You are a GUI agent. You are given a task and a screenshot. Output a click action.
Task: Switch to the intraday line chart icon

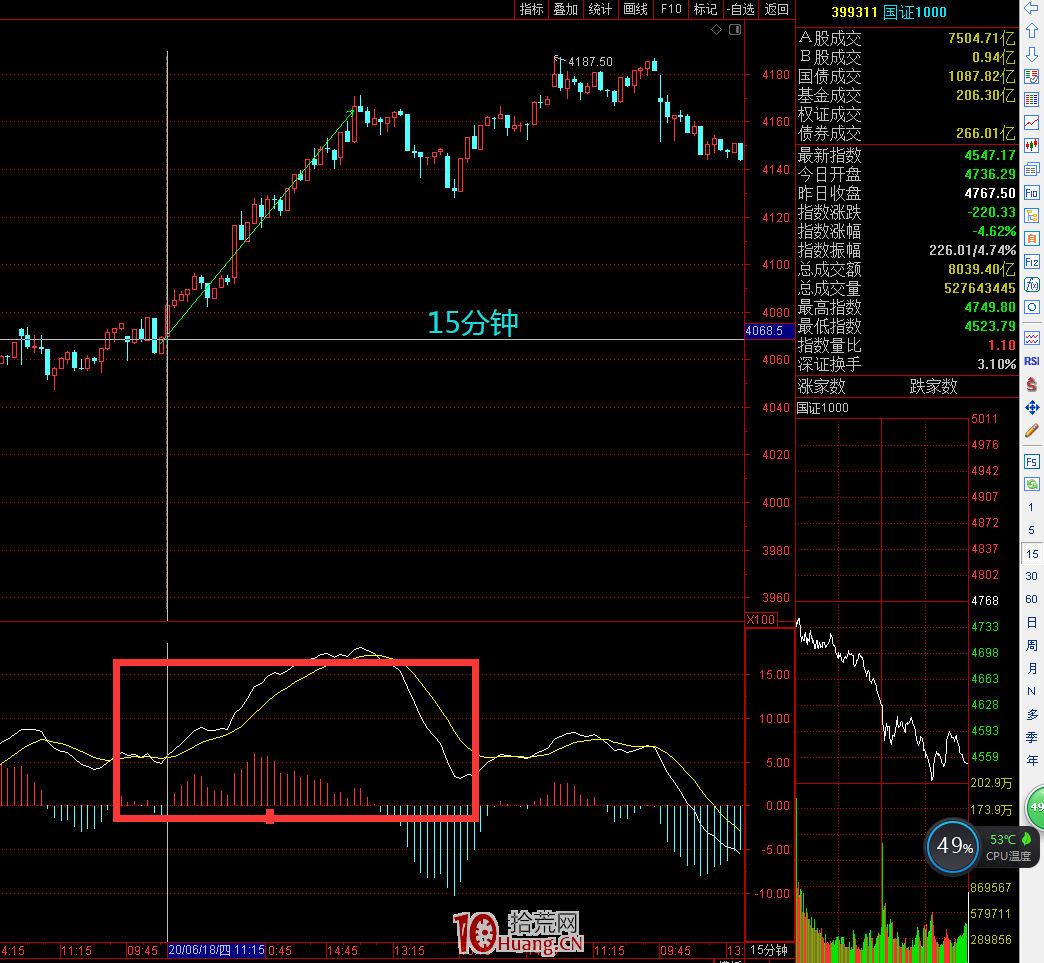(1031, 123)
